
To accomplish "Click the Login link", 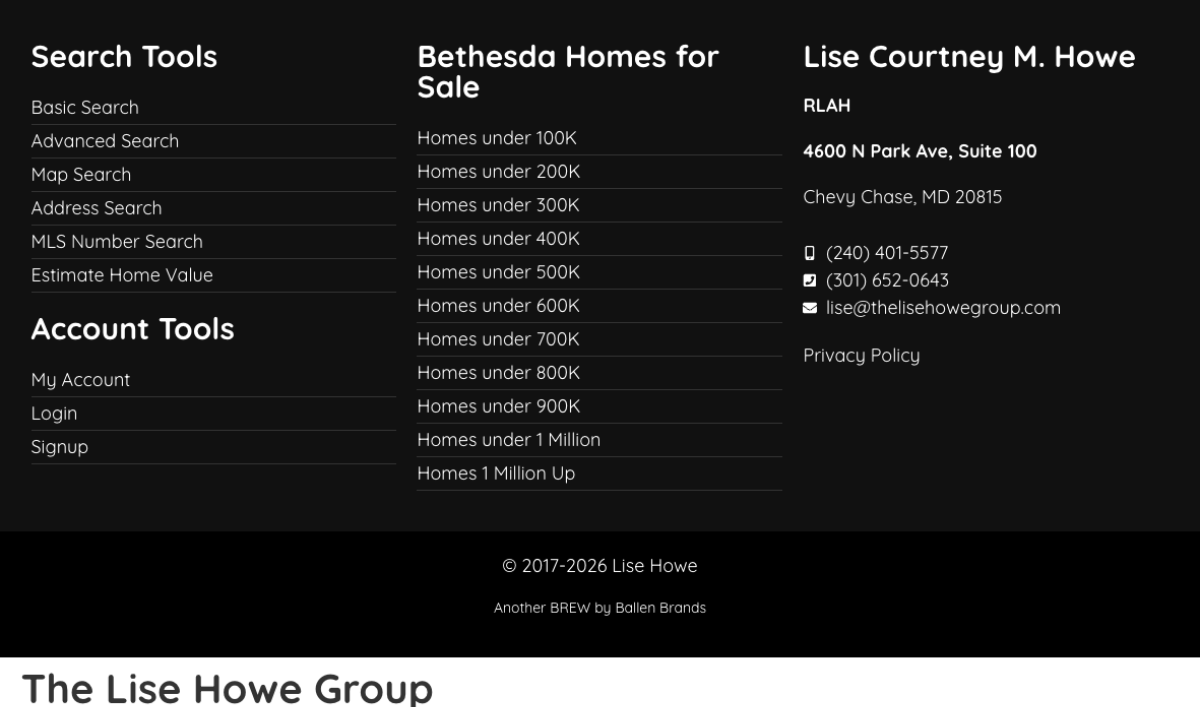I will [x=54, y=413].
